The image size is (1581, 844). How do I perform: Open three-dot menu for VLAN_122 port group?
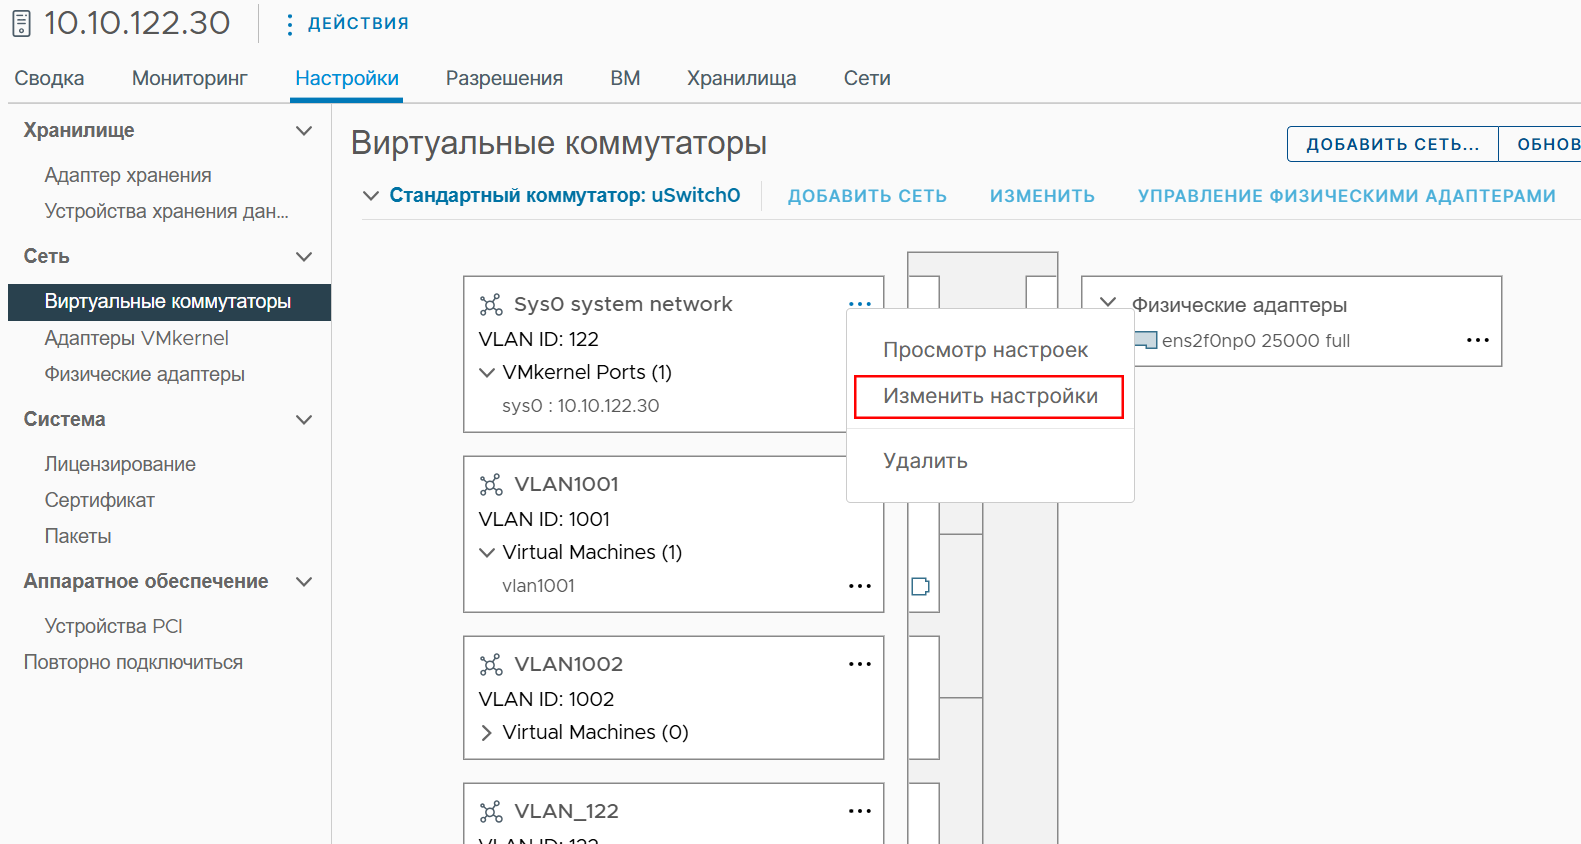[860, 811]
